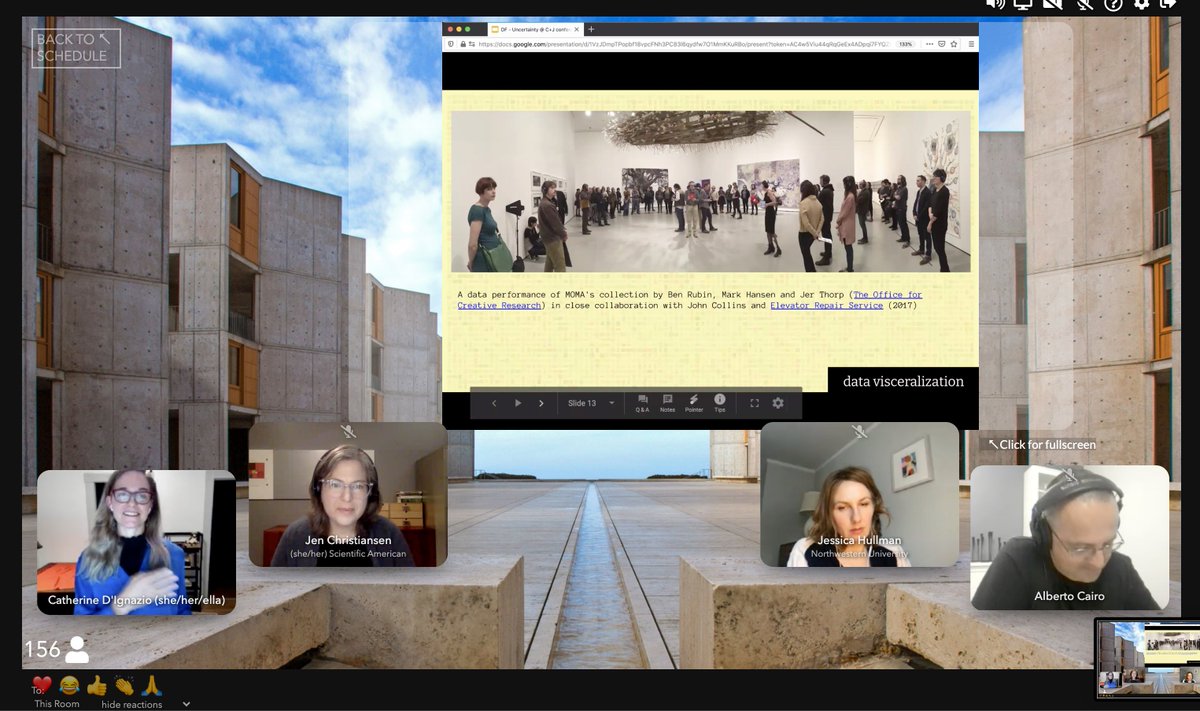Toggle the camera off icon
Screen dimensions: 1200x711
click(1052, 4)
